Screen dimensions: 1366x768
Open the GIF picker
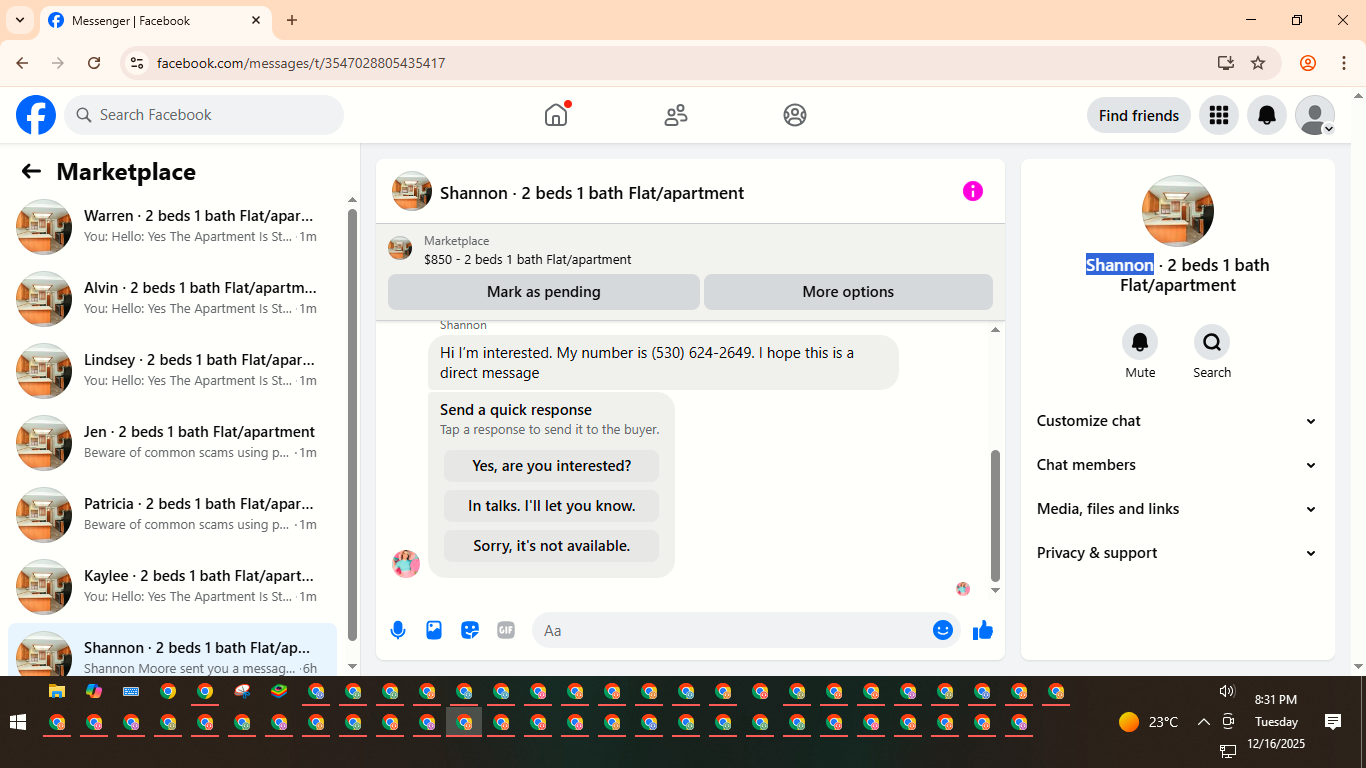(x=506, y=630)
